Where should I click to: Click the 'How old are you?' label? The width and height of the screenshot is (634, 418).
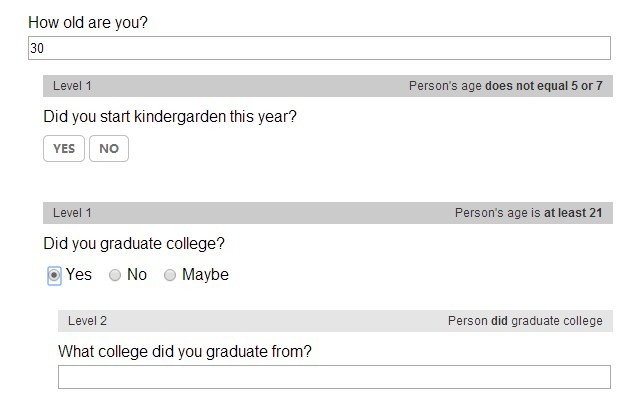pyautogui.click(x=88, y=22)
